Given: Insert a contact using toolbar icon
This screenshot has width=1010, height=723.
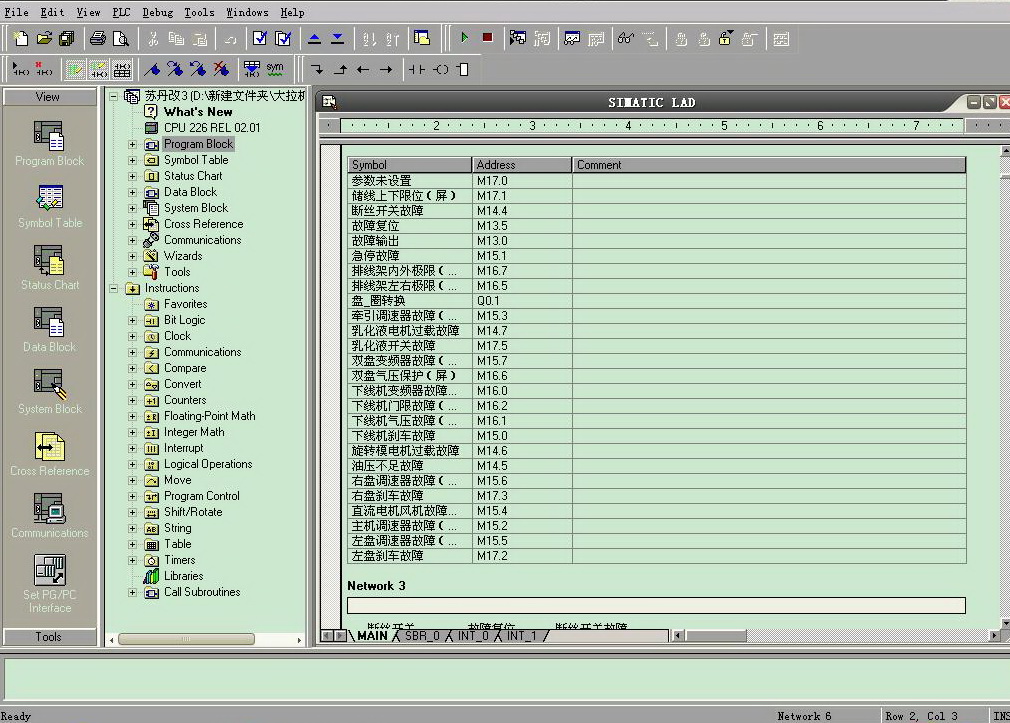Looking at the screenshot, I should coord(416,69).
